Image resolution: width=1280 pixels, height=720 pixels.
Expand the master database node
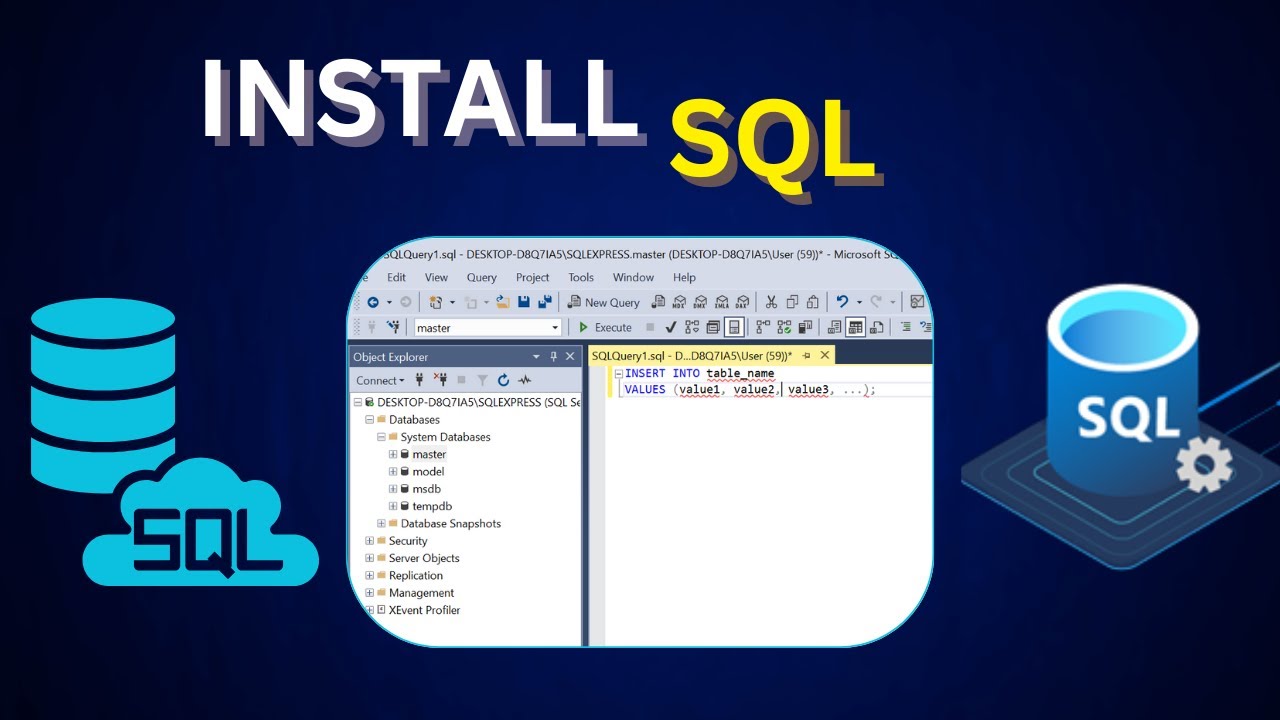393,454
